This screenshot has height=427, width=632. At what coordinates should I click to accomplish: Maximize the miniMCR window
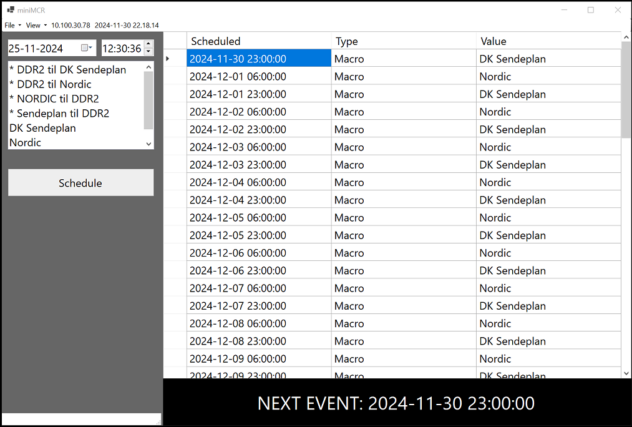(x=589, y=9)
